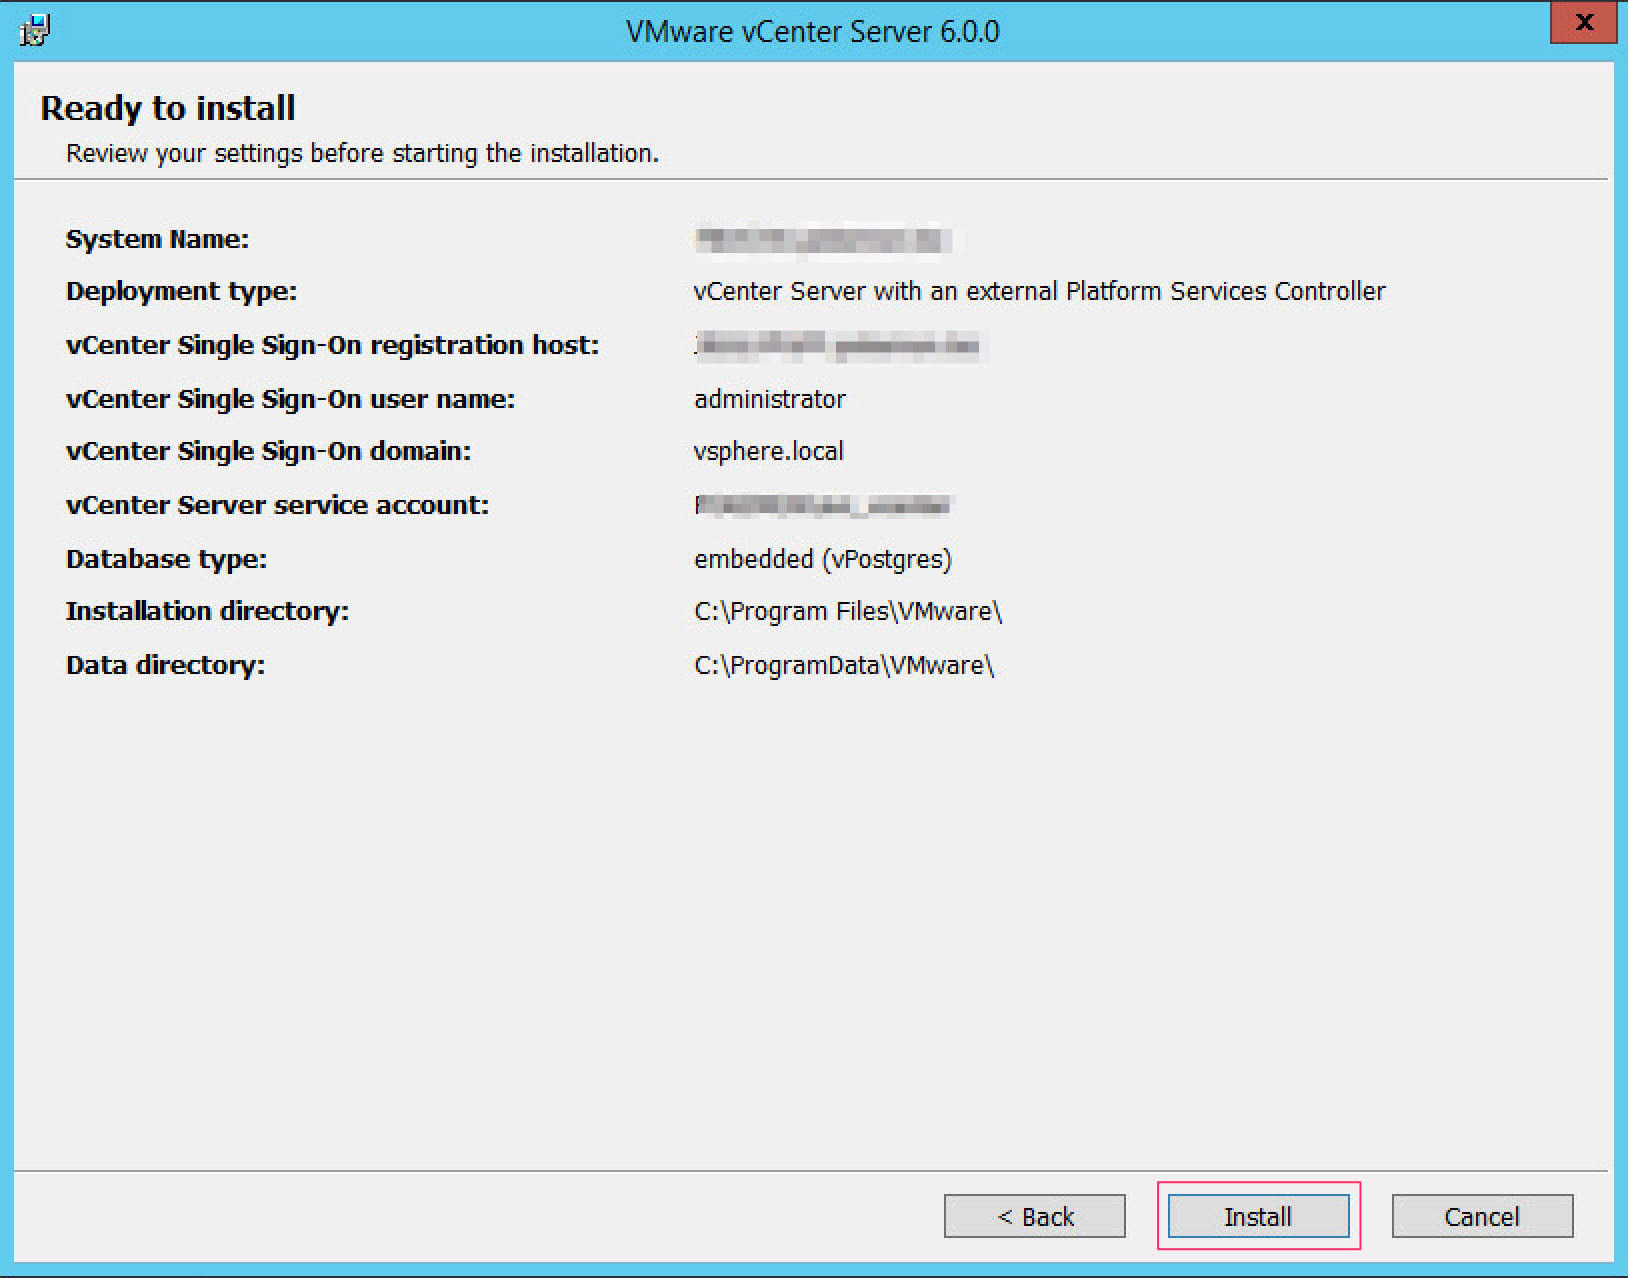Click the C:\ProgramData\VMware\ data directory path
The height and width of the screenshot is (1278, 1628).
[x=843, y=664]
